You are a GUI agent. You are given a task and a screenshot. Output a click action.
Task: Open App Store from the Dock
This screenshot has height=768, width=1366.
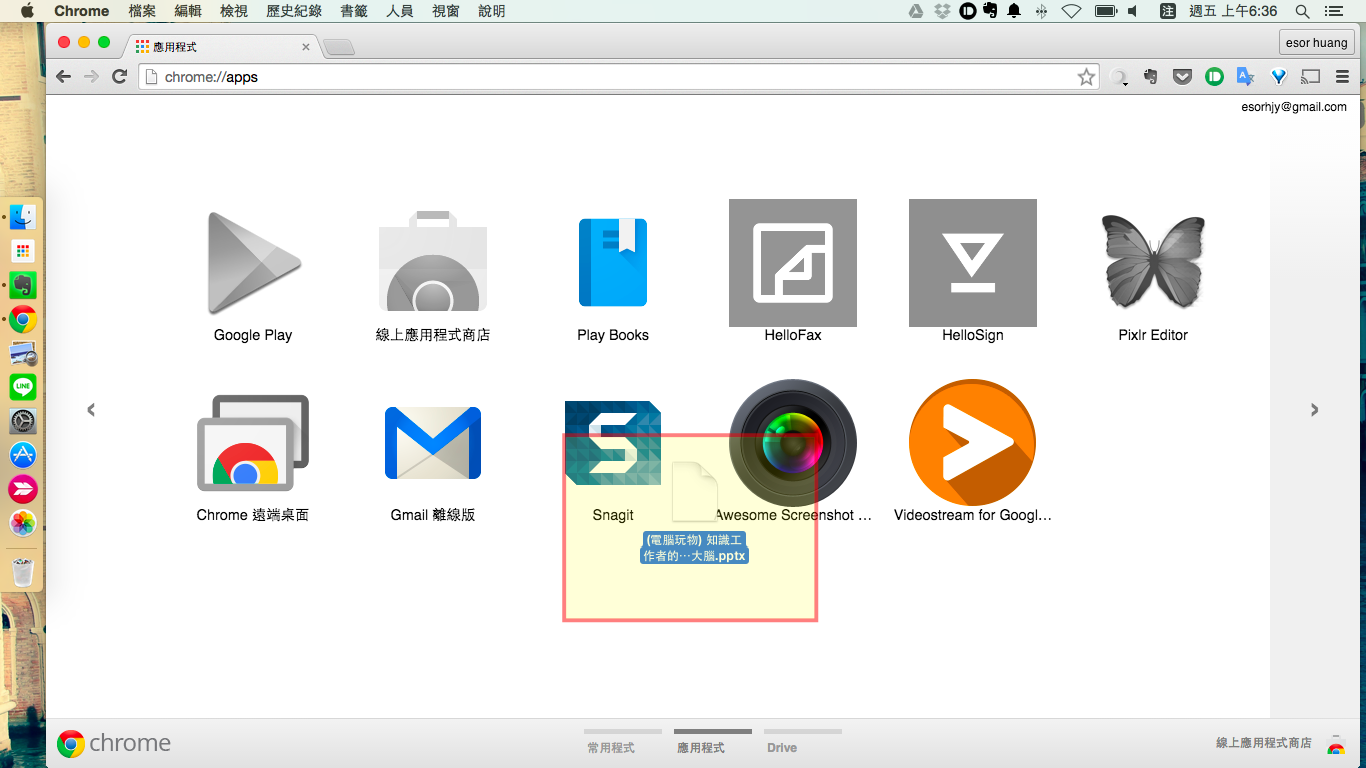tap(23, 455)
